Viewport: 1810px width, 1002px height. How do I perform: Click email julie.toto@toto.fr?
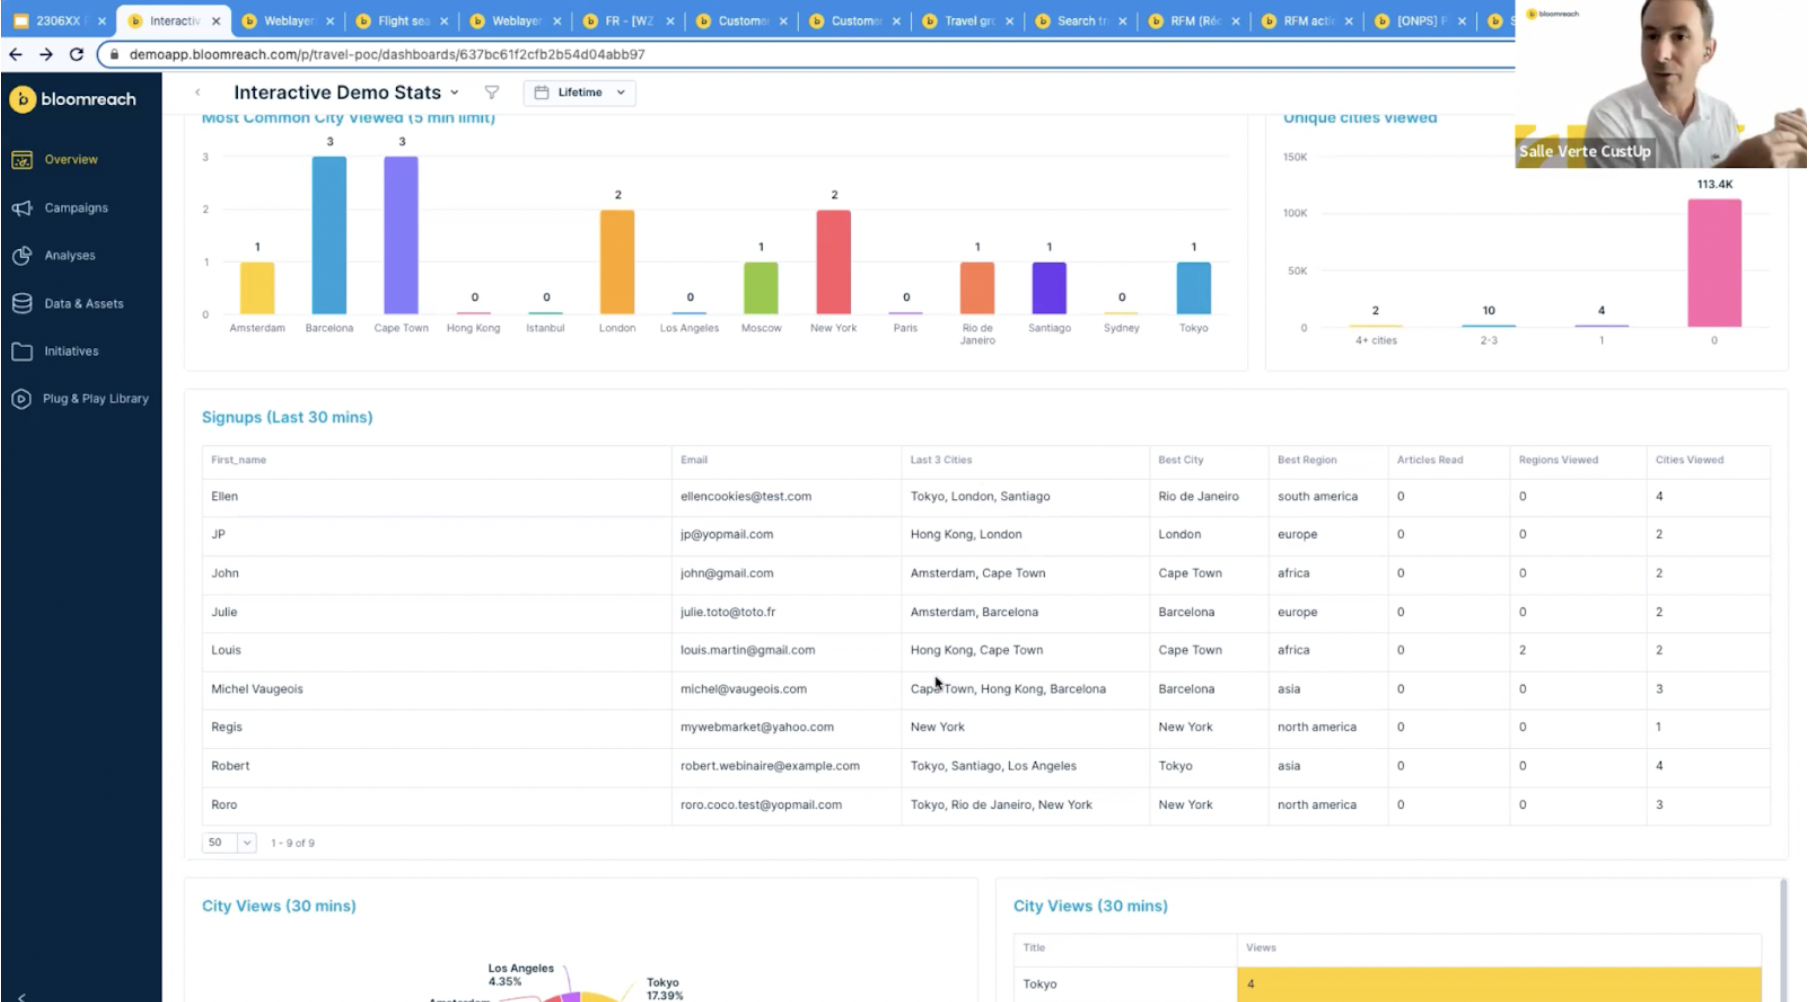click(x=728, y=612)
